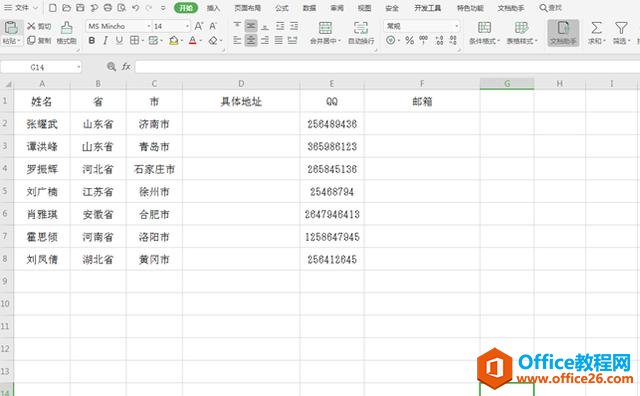The width and height of the screenshot is (640, 396).
Task: Click the Redo arrow icon
Action: pos(149,8)
